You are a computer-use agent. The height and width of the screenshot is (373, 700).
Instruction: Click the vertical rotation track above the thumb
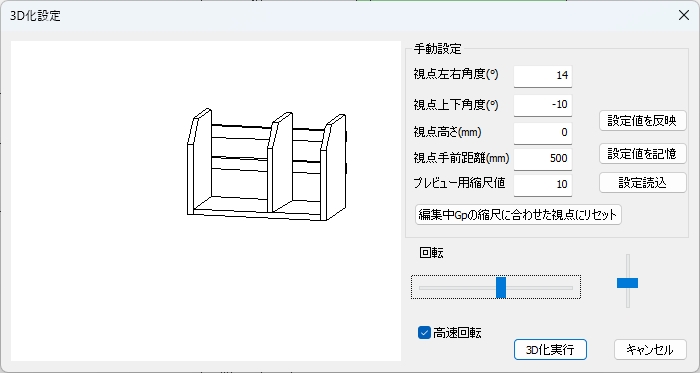tap(628, 266)
